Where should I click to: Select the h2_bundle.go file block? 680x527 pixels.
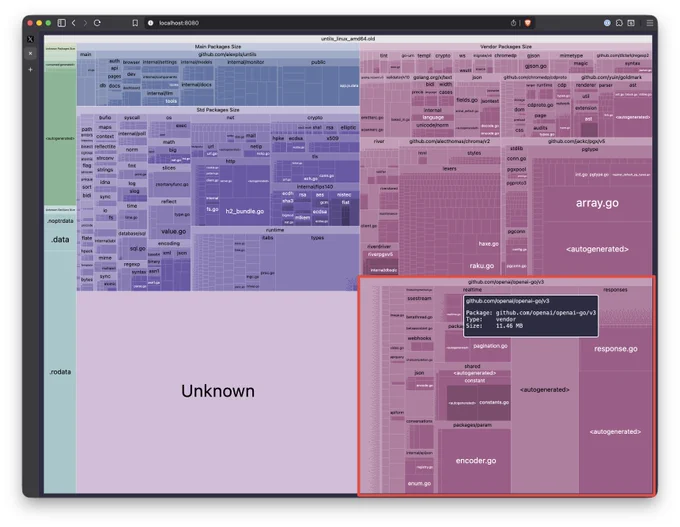(245, 211)
